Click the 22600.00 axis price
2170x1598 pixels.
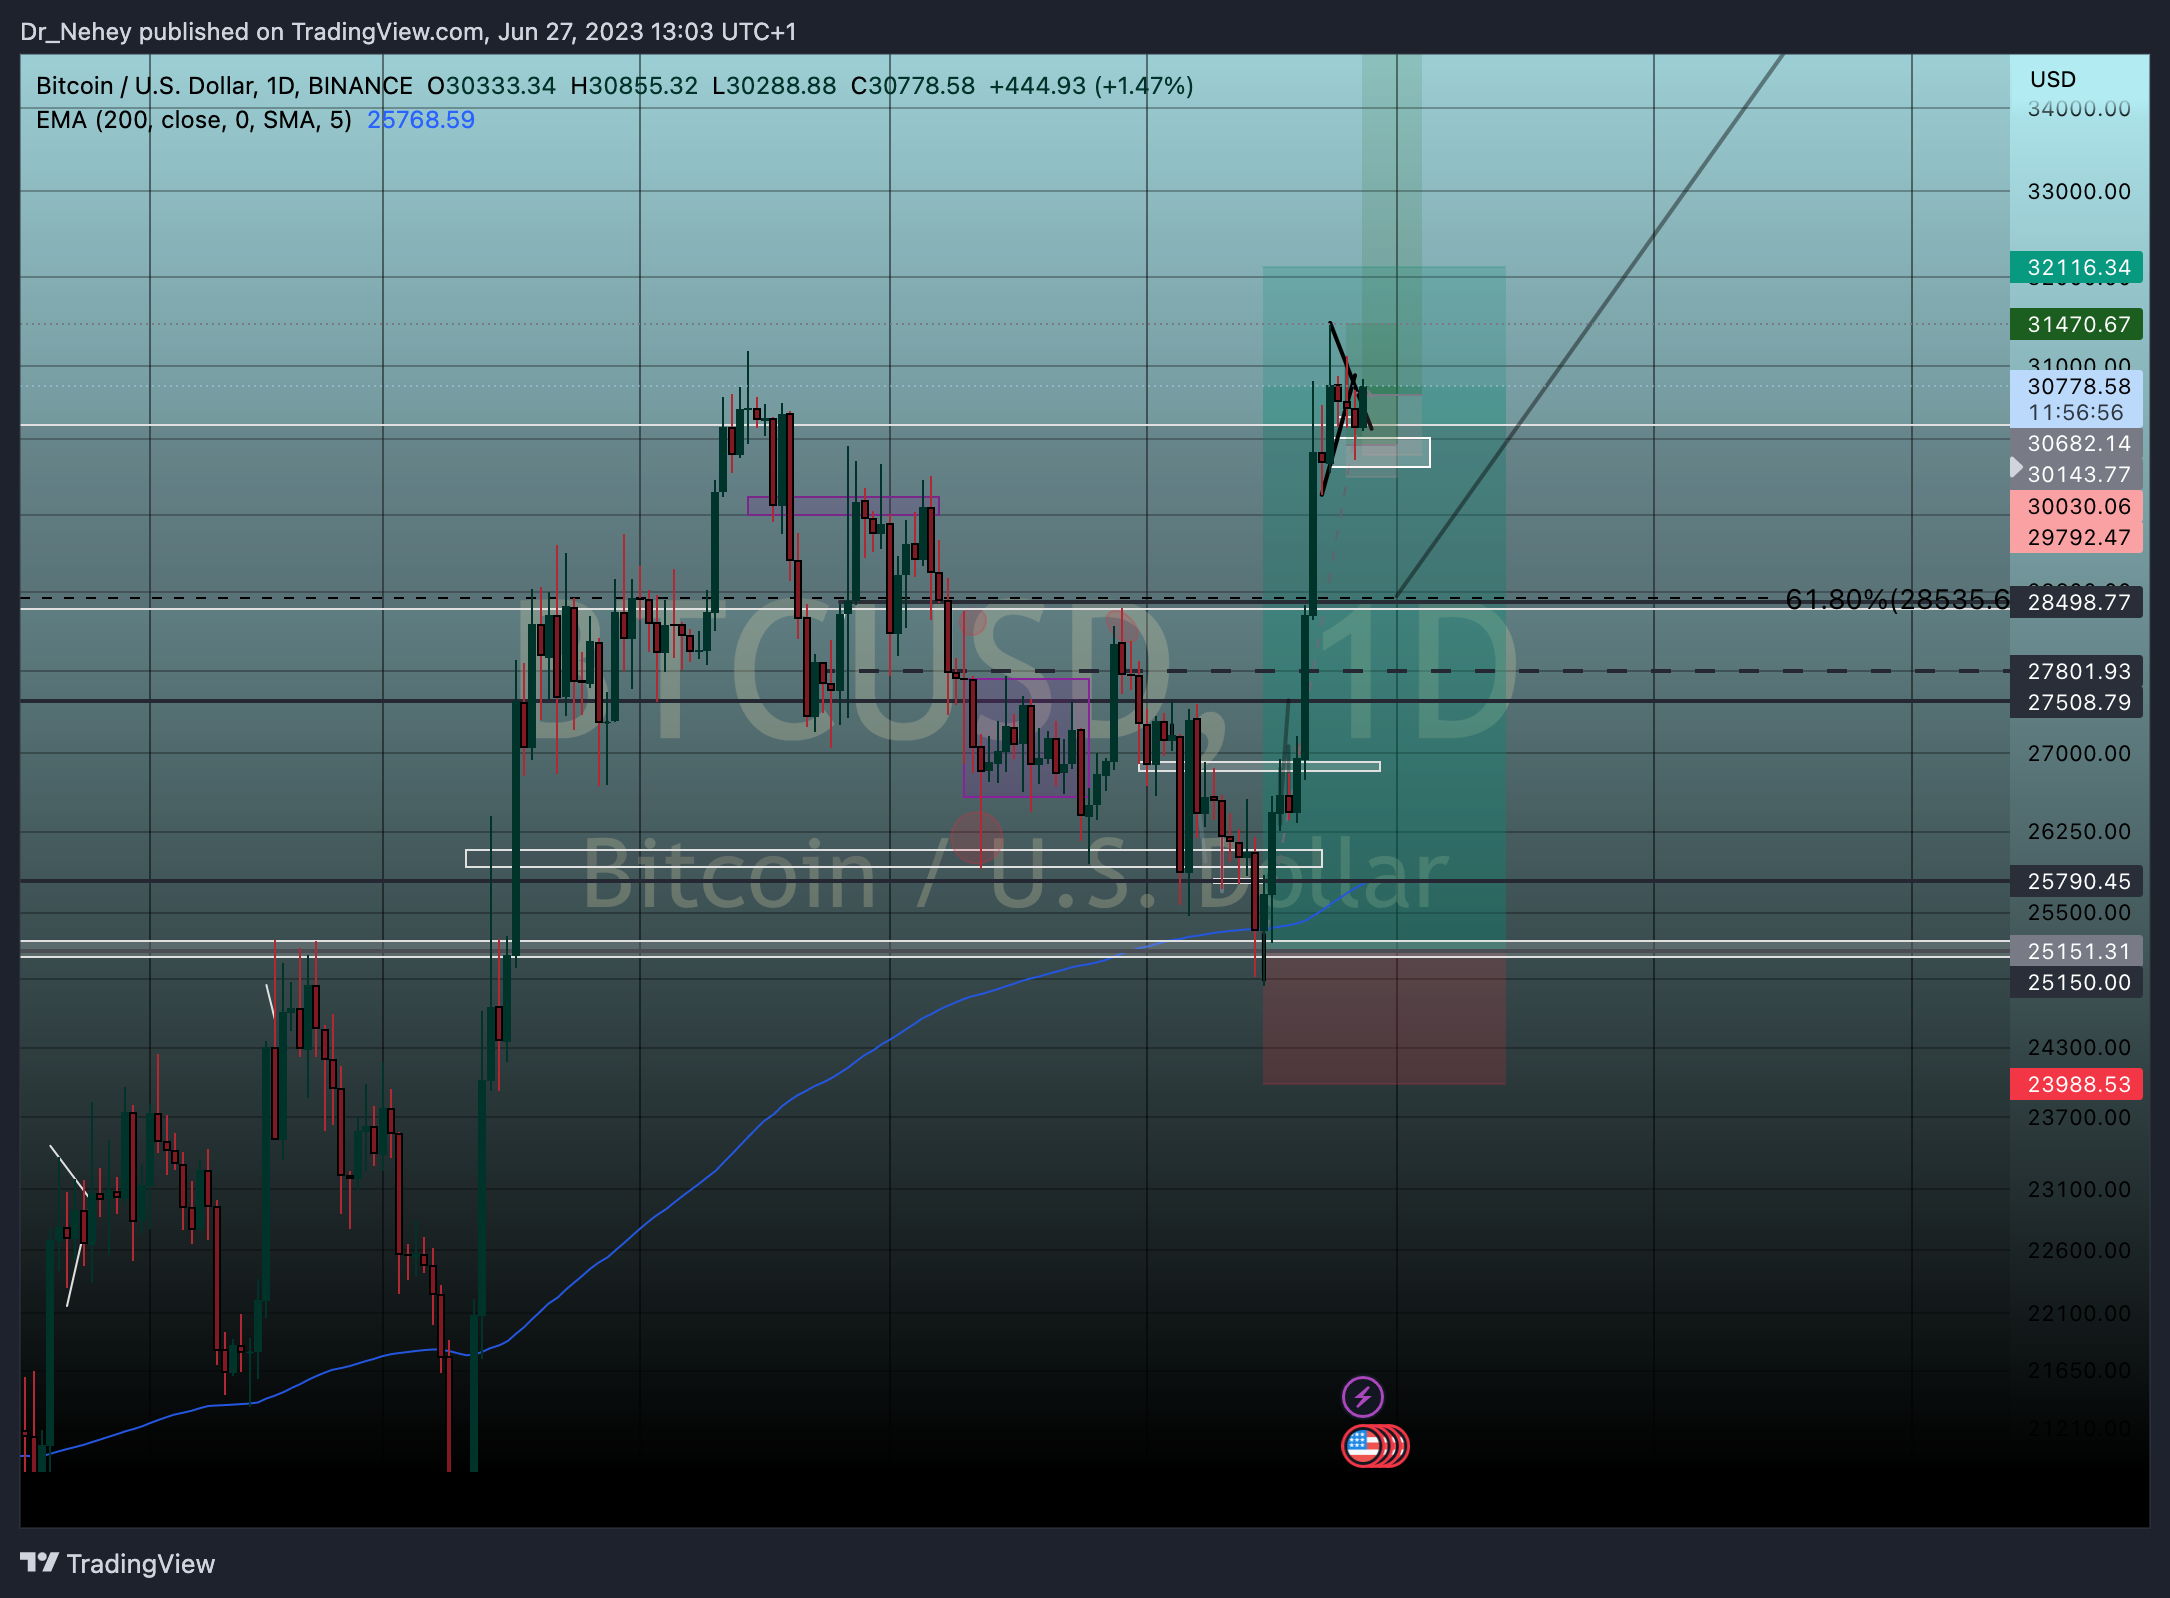(x=2078, y=1250)
